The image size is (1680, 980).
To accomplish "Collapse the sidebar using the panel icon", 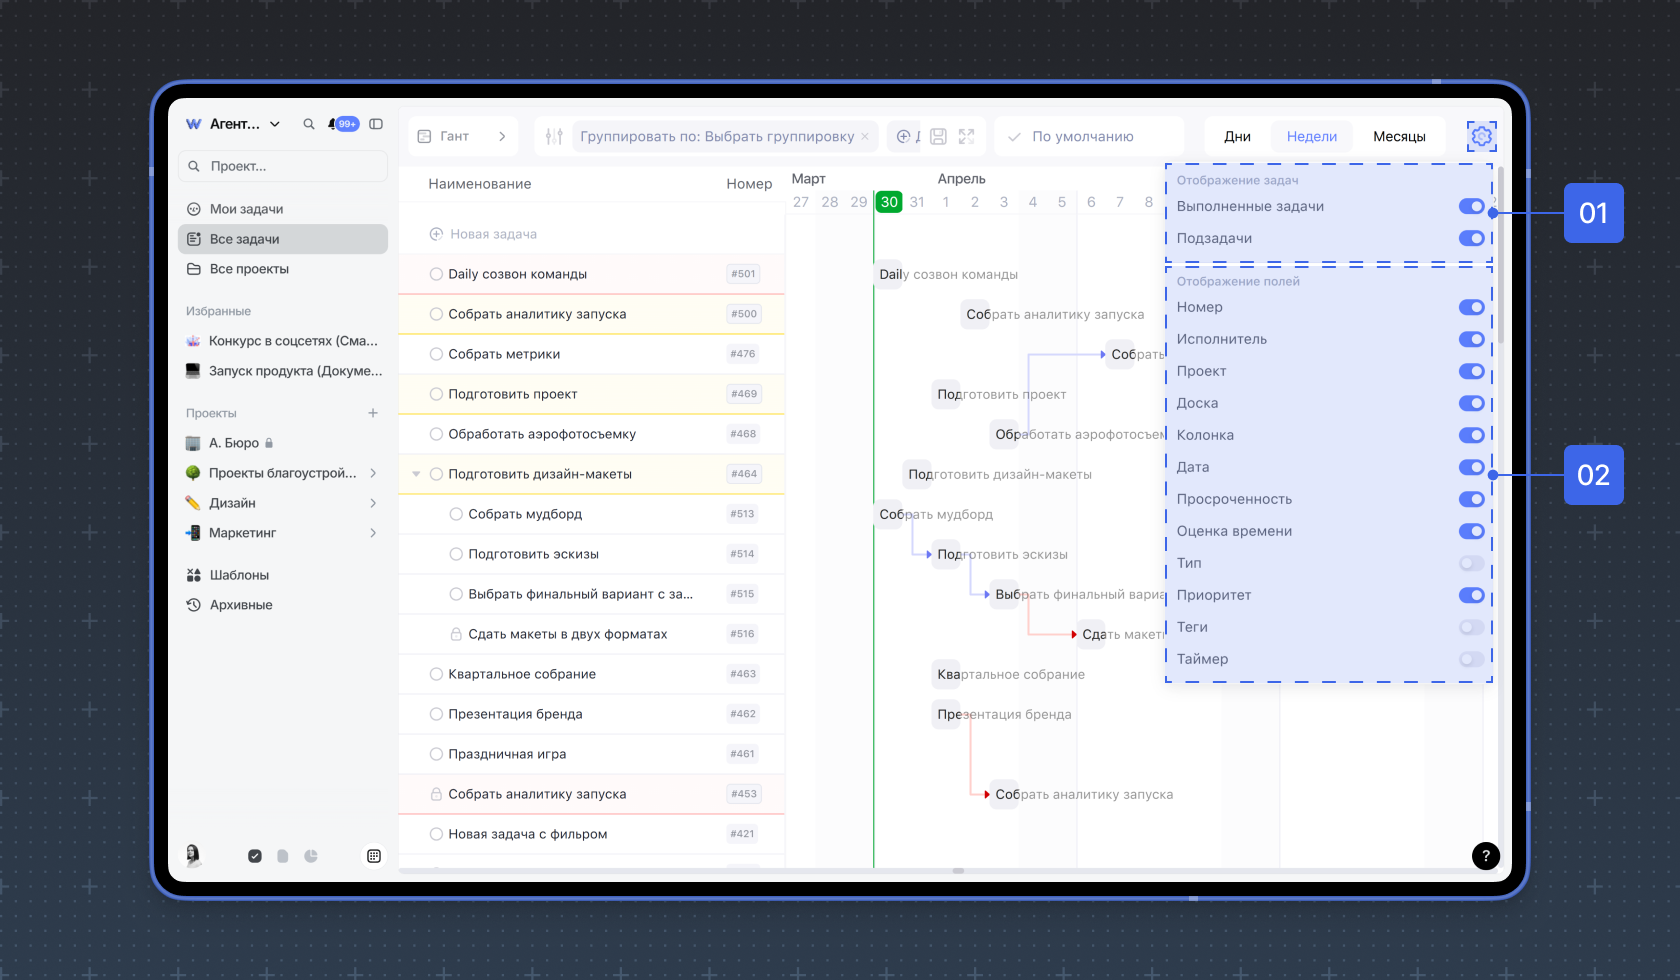I will pos(376,124).
